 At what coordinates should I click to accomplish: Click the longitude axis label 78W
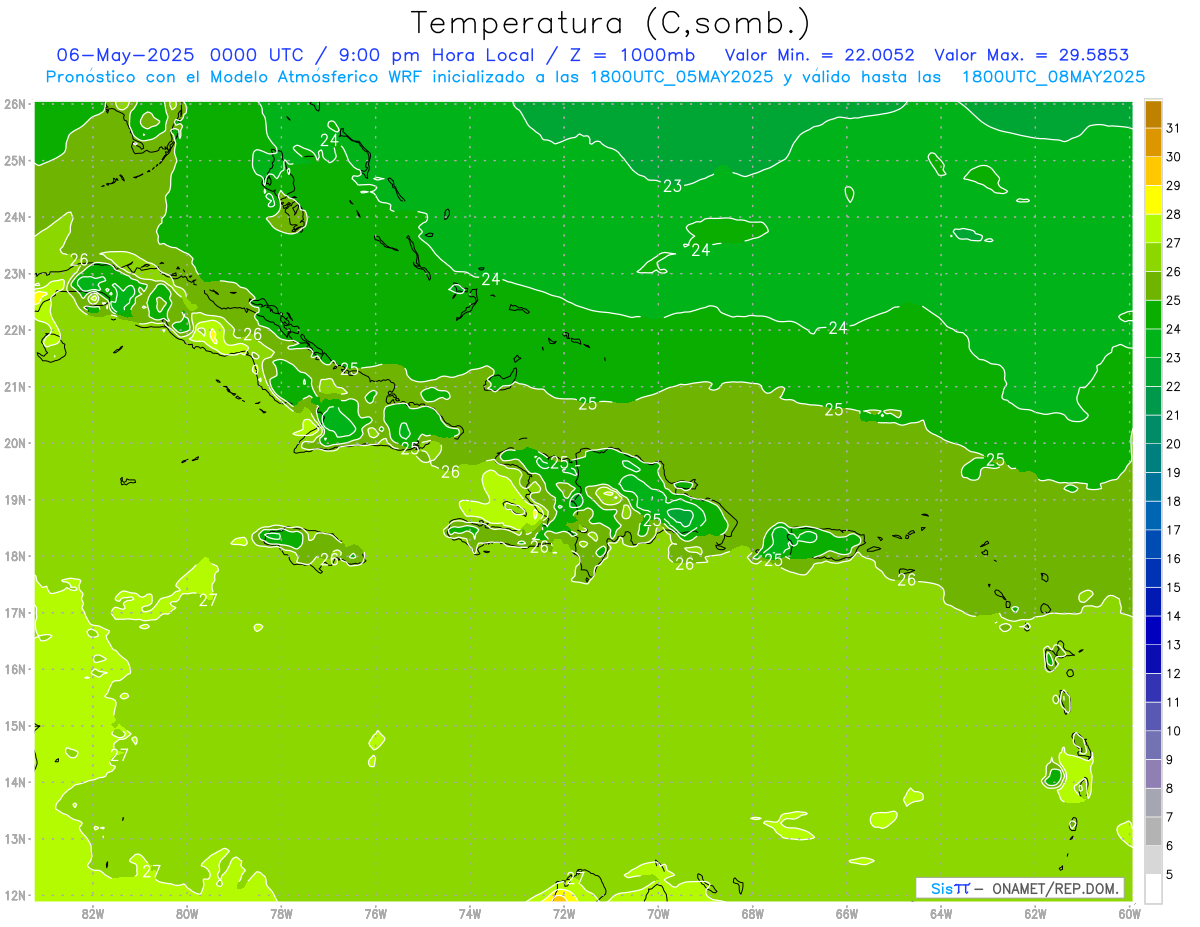281,913
